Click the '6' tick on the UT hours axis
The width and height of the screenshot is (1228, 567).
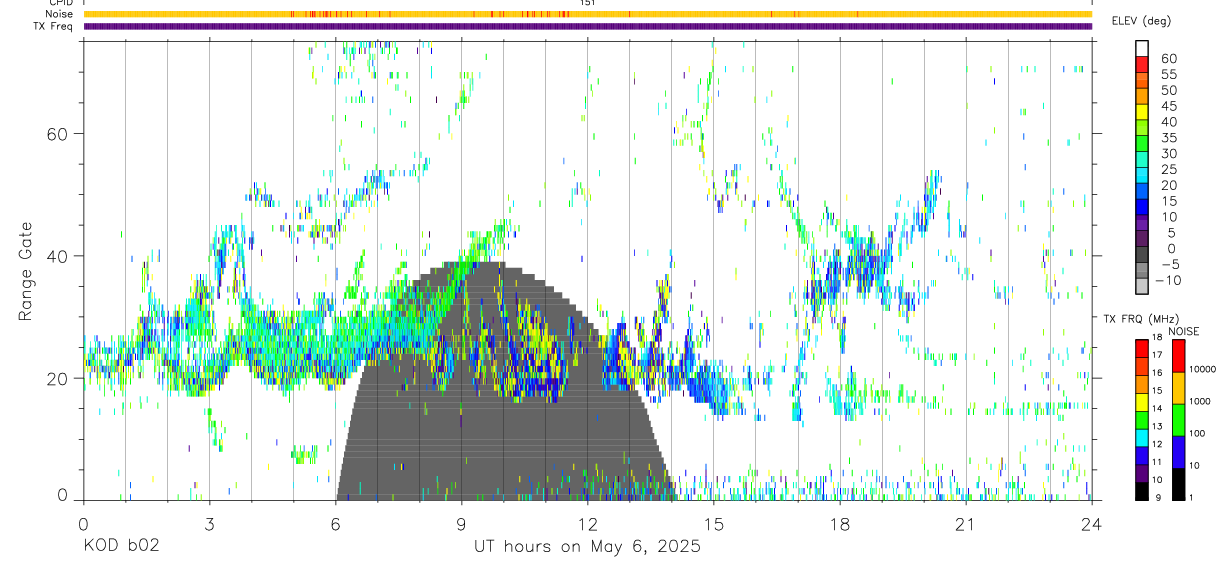click(x=336, y=523)
